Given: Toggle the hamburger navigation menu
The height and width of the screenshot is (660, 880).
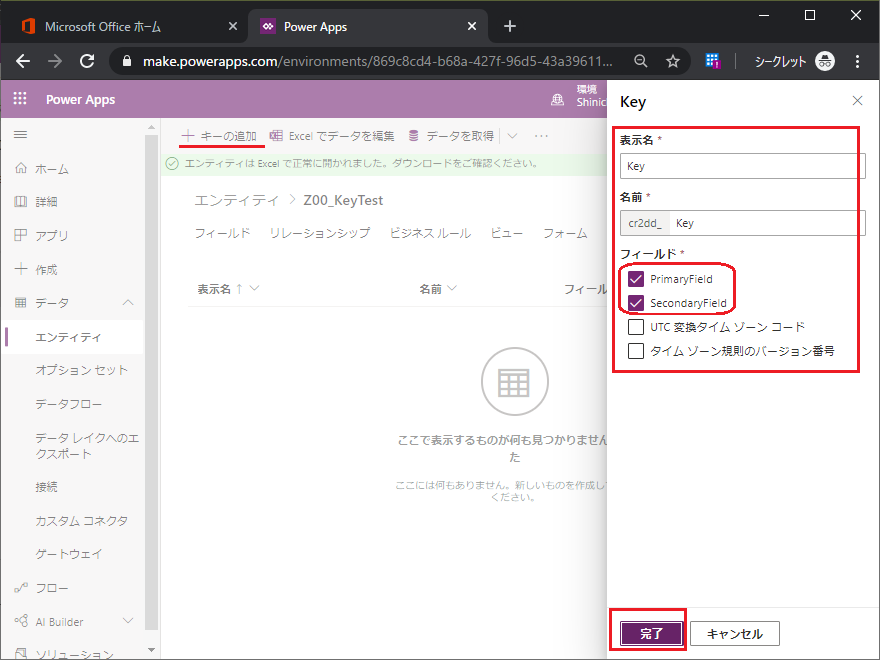Looking at the screenshot, I should pos(20,135).
